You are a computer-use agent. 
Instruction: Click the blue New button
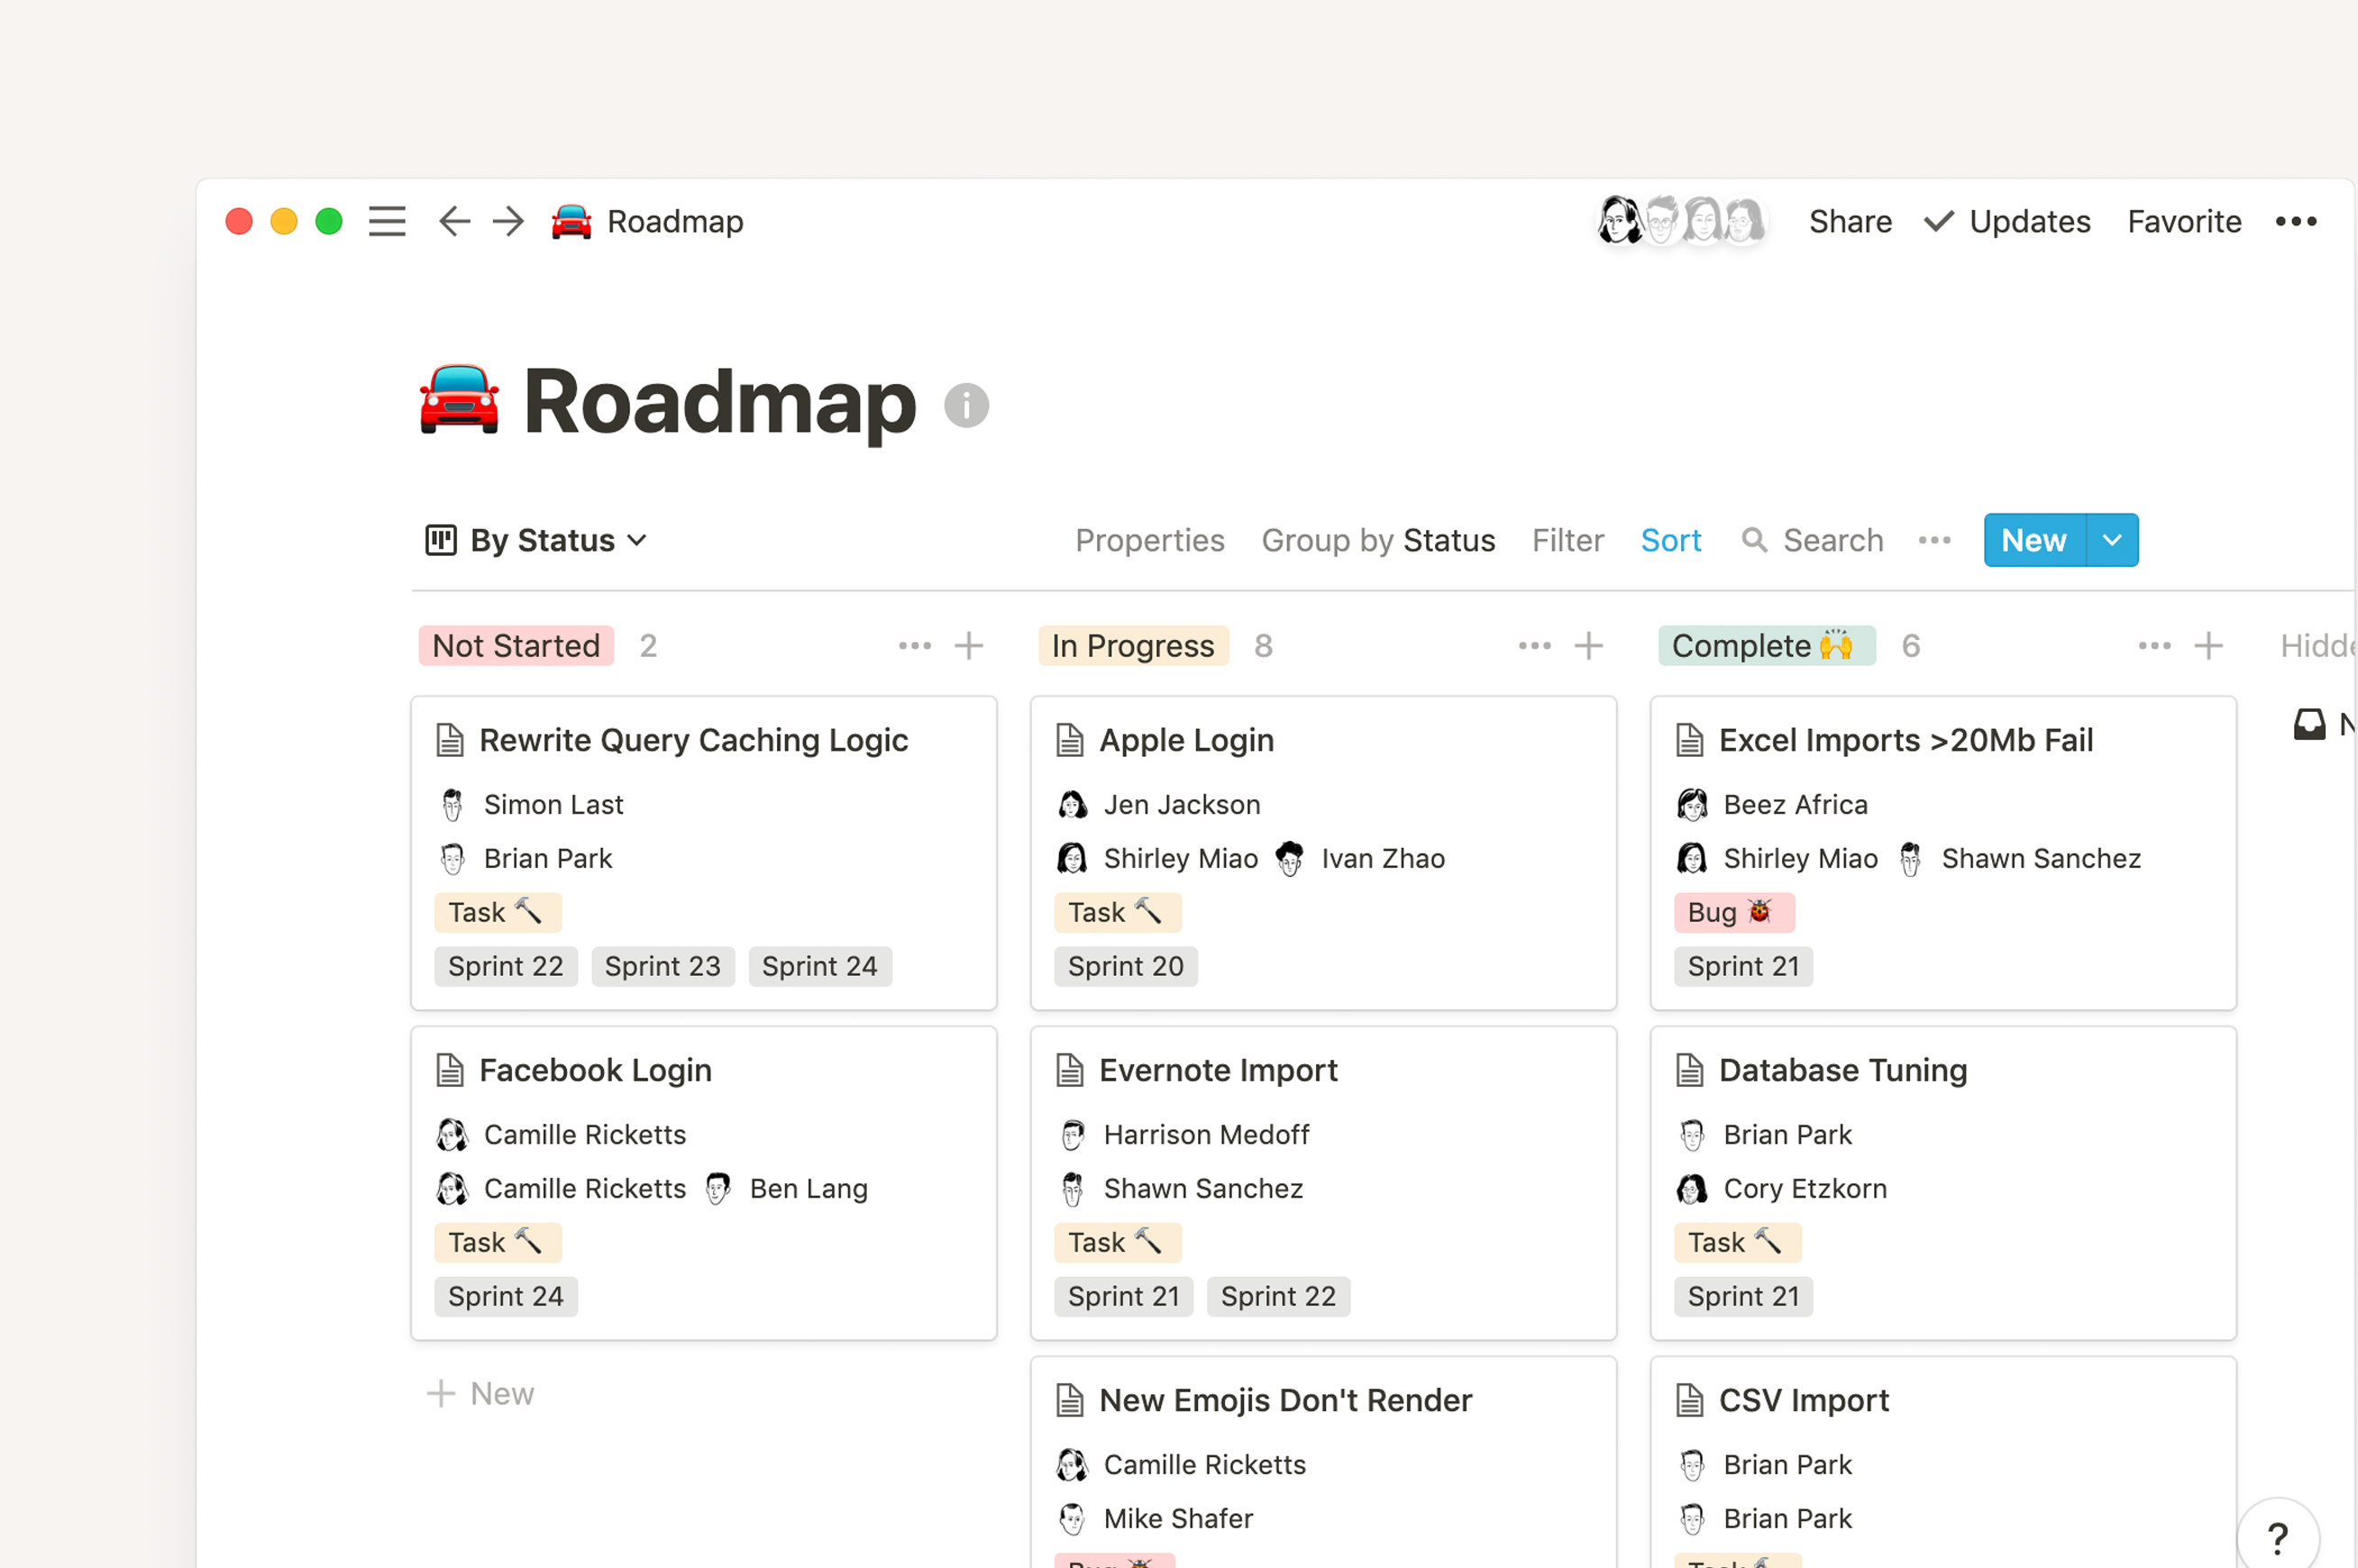point(2033,540)
